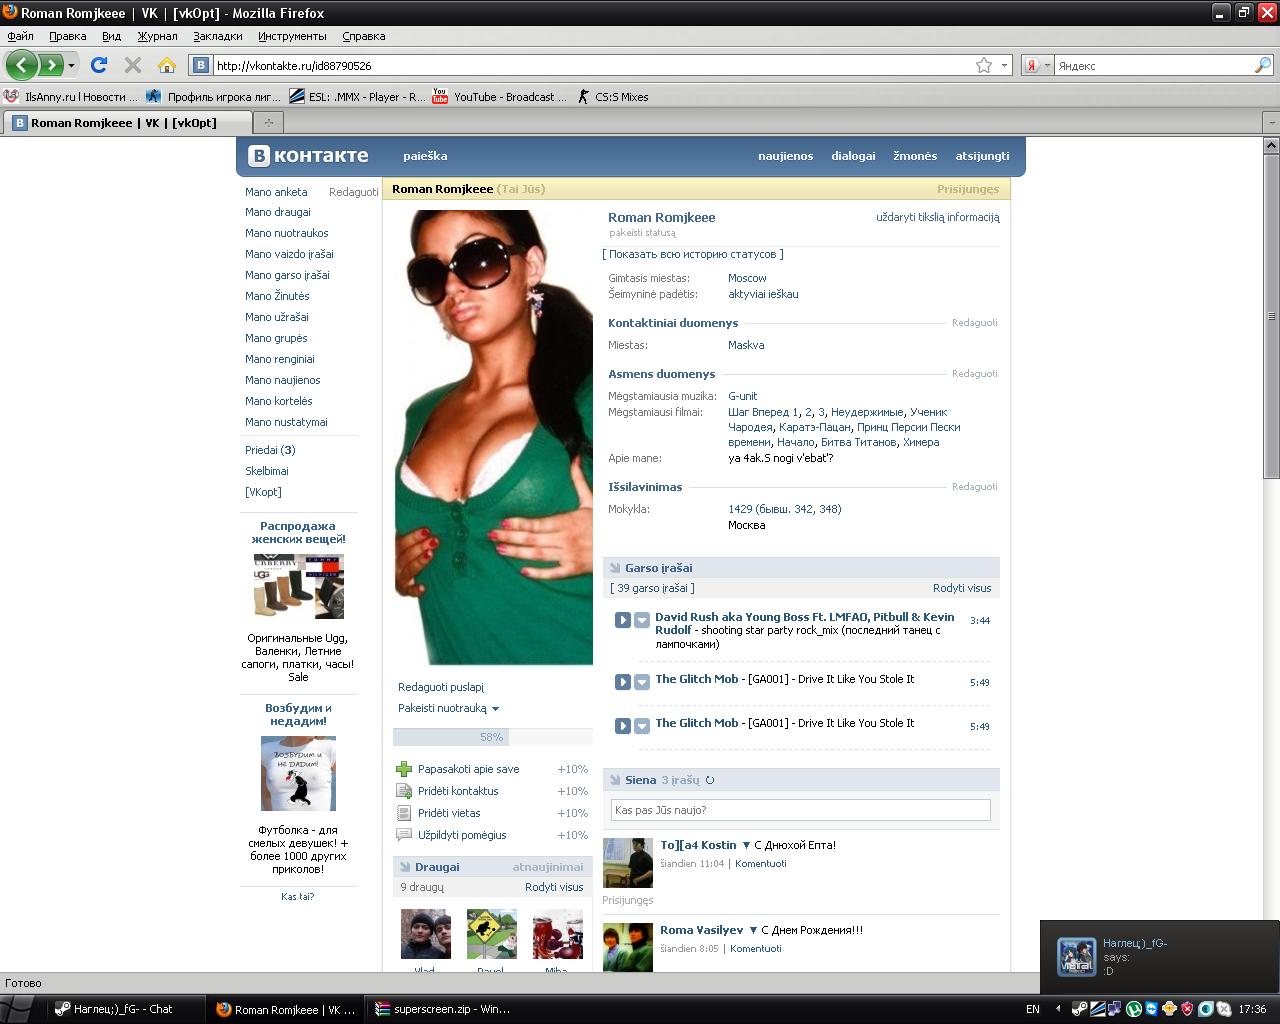Open the Правка menu

click(x=68, y=36)
